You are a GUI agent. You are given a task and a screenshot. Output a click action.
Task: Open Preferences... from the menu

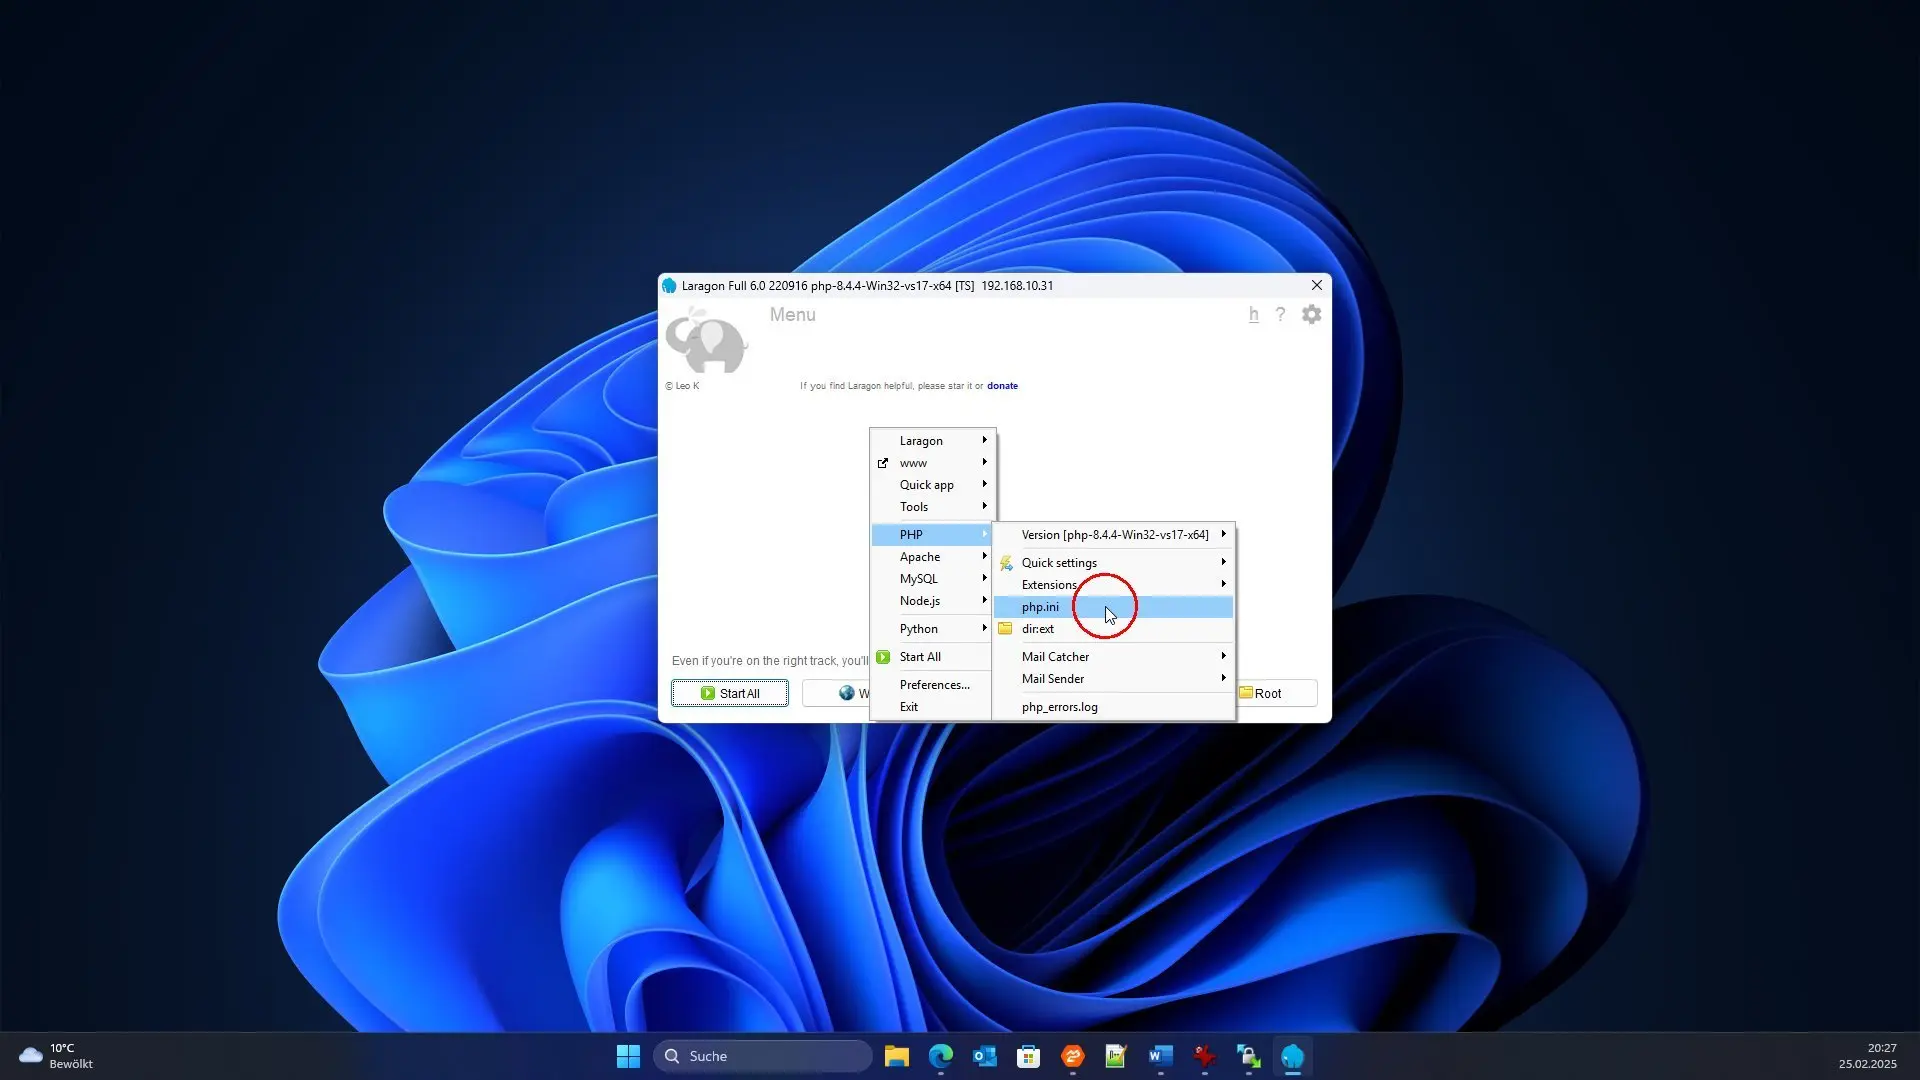coord(932,685)
